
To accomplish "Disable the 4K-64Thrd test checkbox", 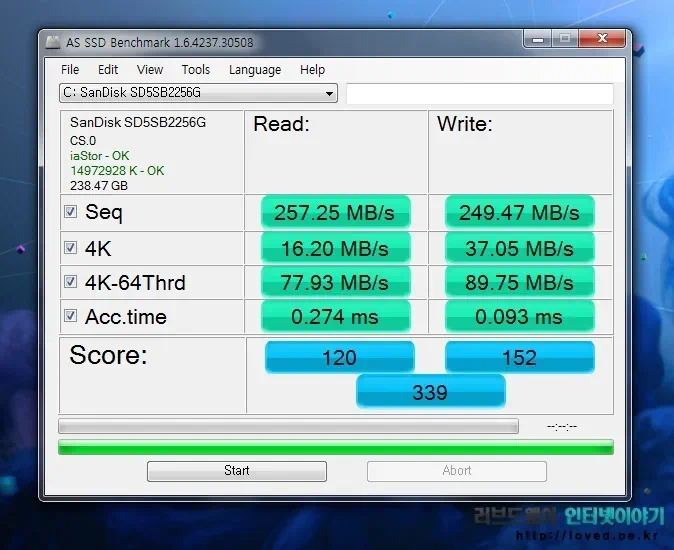I will pyautogui.click(x=71, y=282).
